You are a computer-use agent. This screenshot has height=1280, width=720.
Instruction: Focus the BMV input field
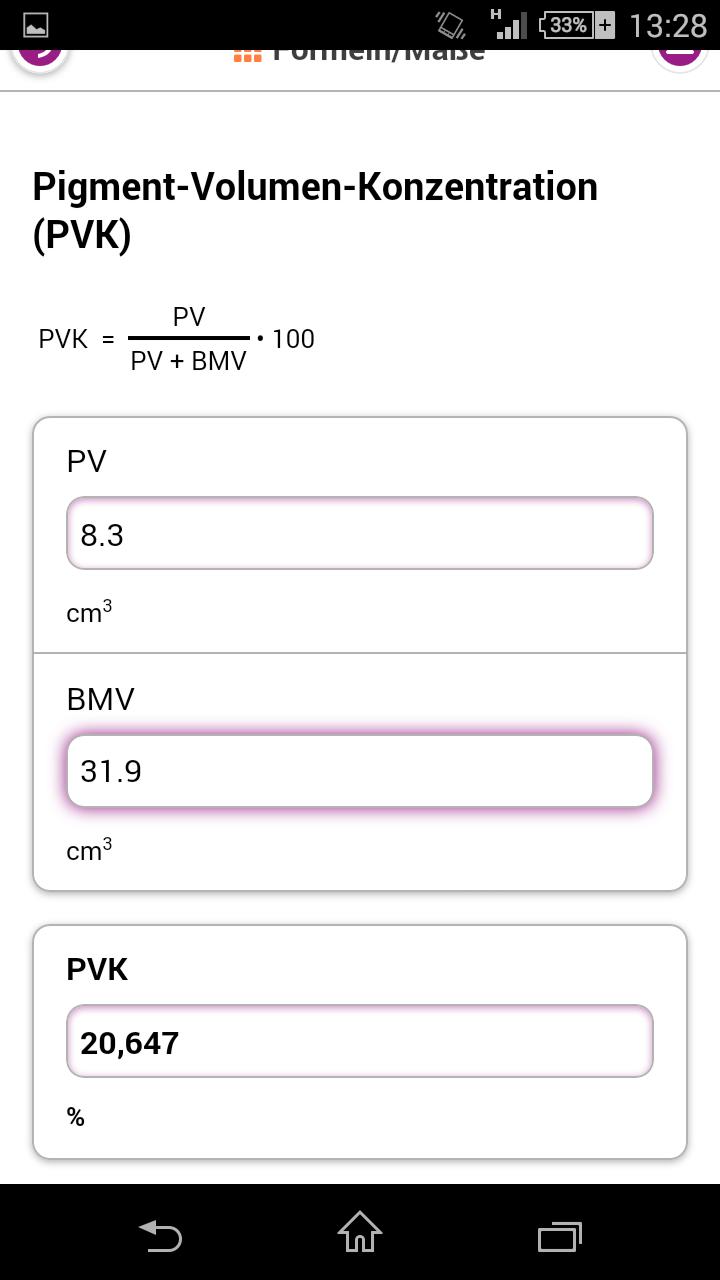360,771
